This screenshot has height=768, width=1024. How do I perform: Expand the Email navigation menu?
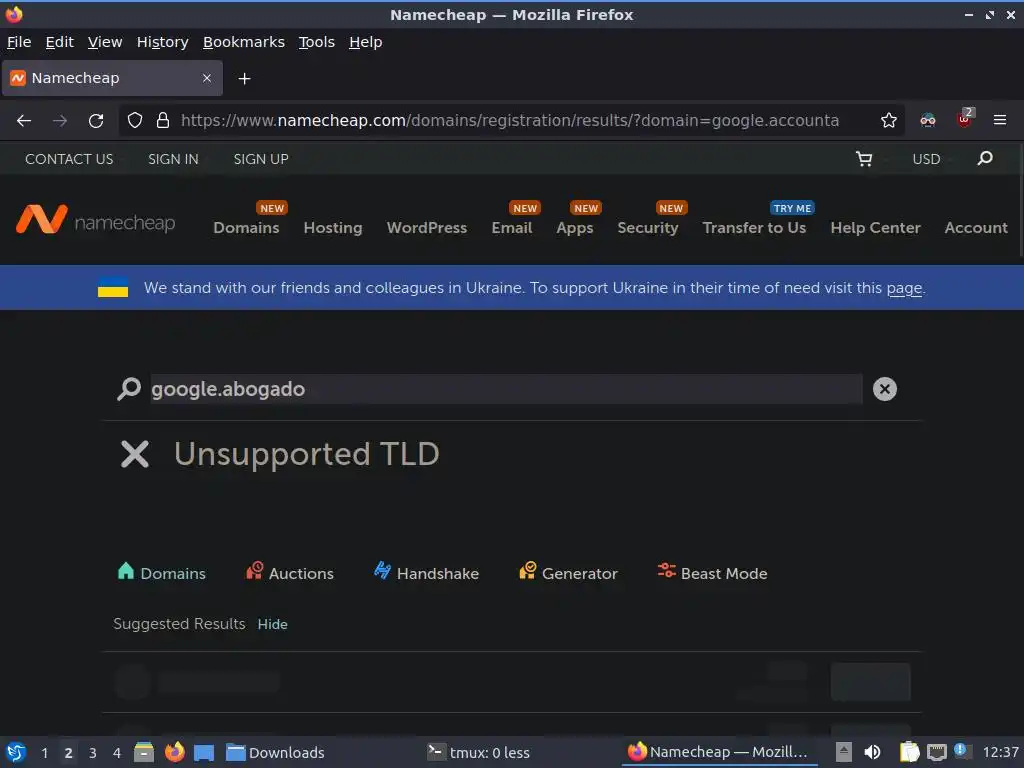(512, 227)
